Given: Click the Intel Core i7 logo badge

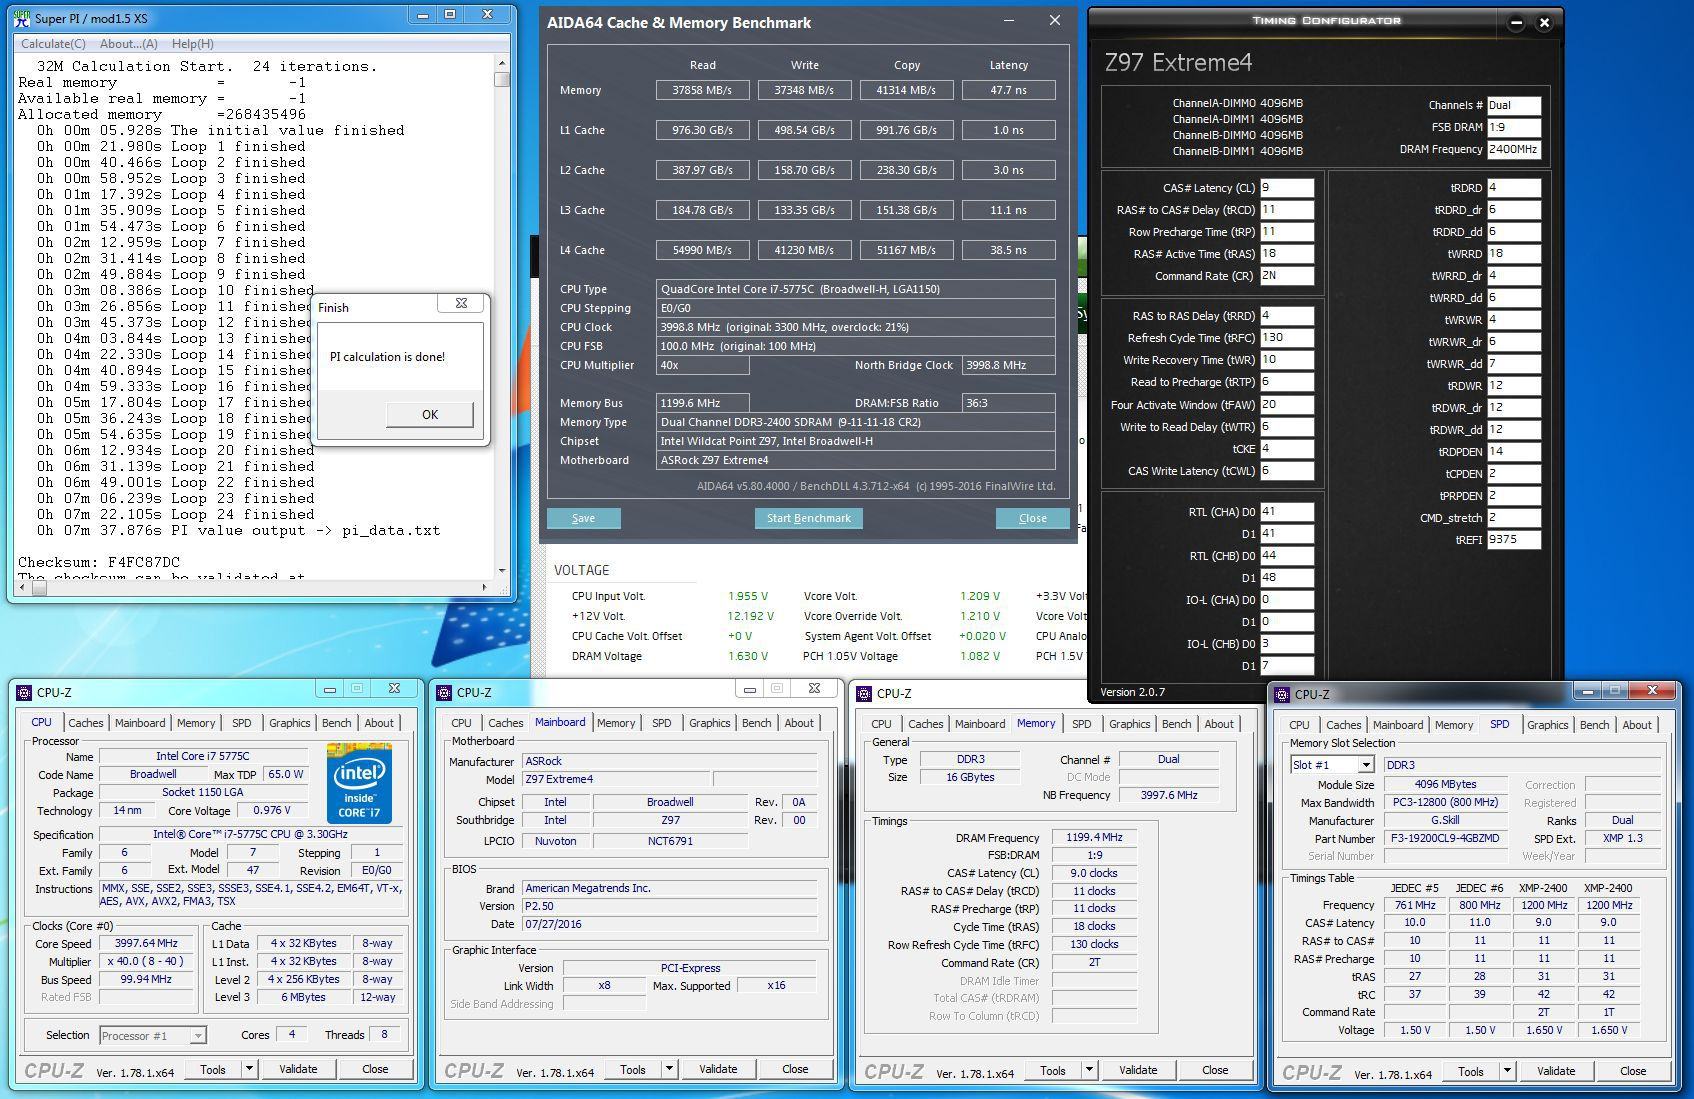Looking at the screenshot, I should (359, 782).
